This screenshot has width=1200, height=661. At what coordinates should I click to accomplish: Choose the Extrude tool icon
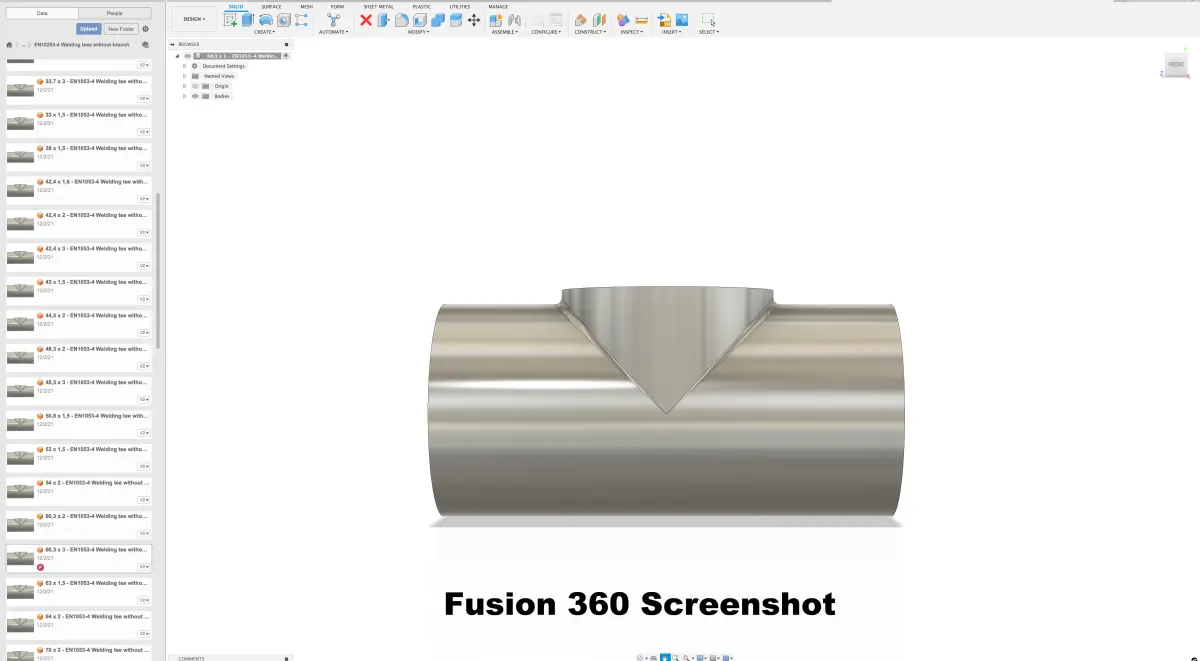[248, 20]
